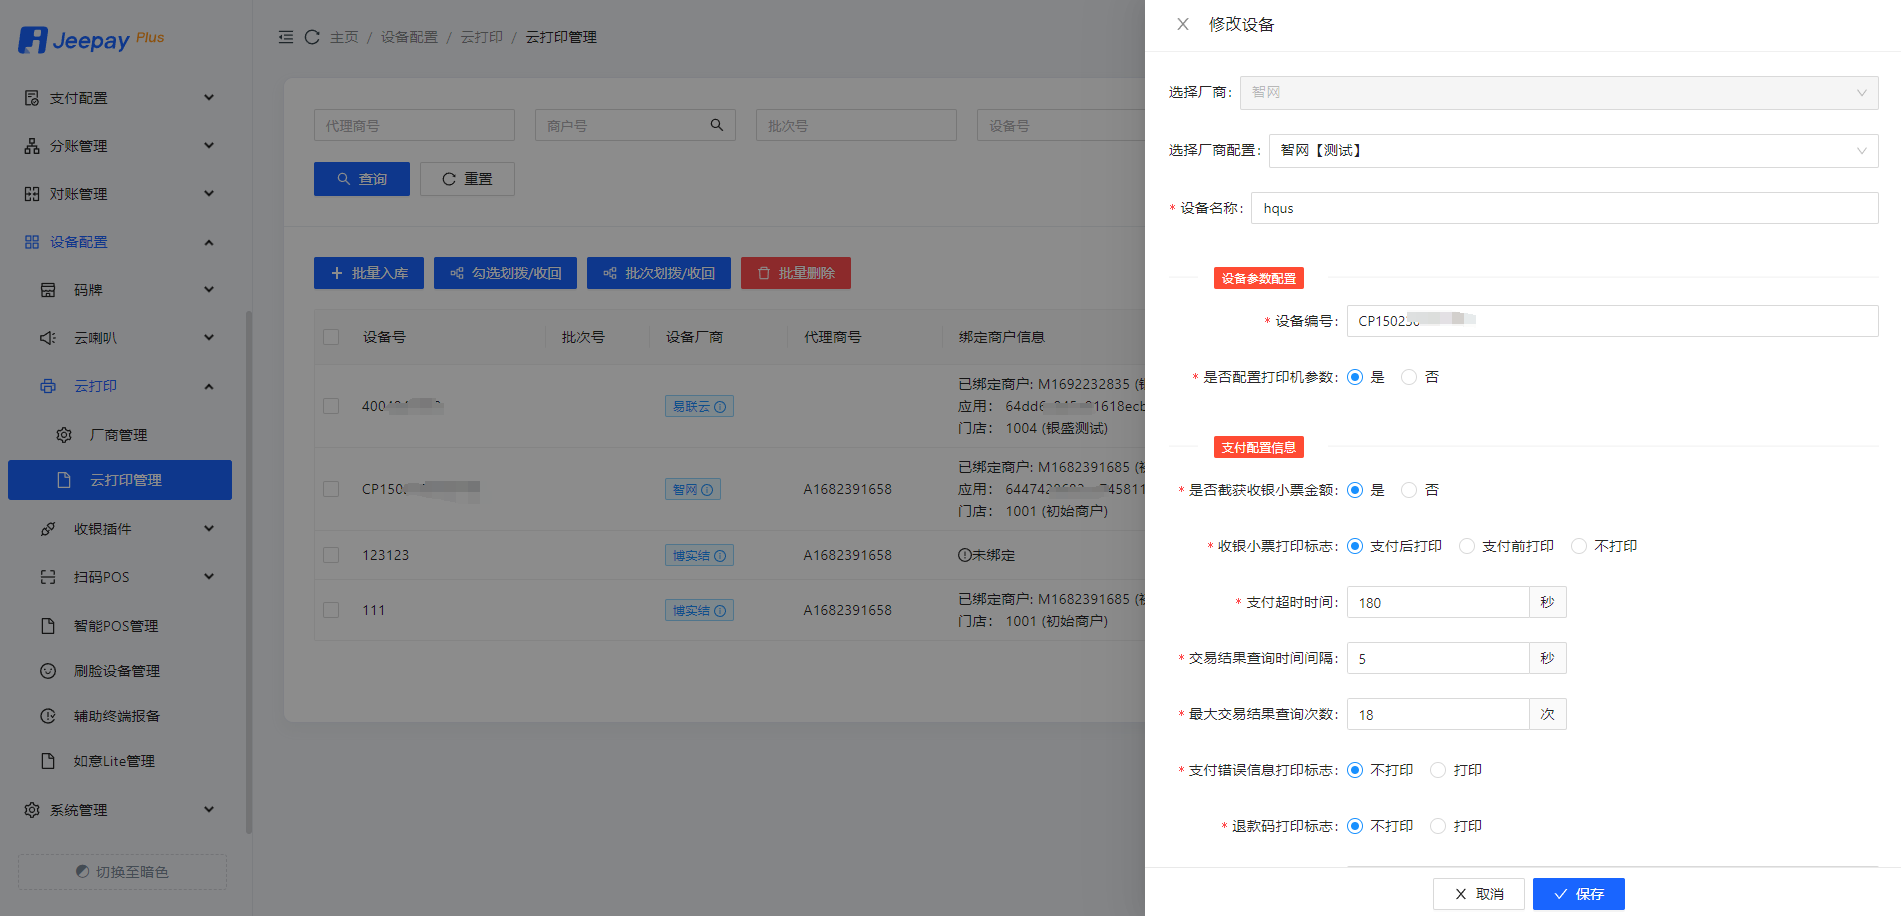
Task: Choose 支付前打印 for receipt print flag
Action: [1467, 546]
